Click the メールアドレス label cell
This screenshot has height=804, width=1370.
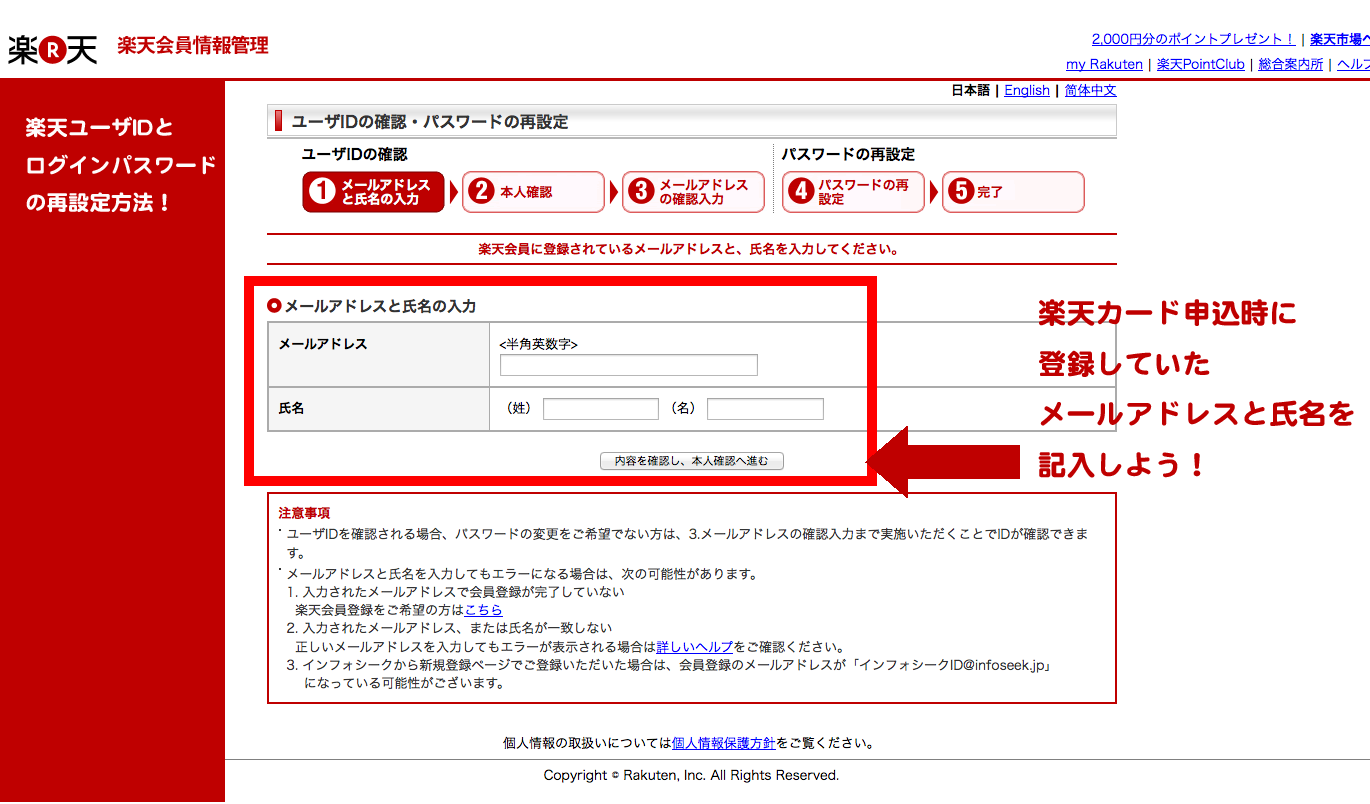(x=379, y=355)
